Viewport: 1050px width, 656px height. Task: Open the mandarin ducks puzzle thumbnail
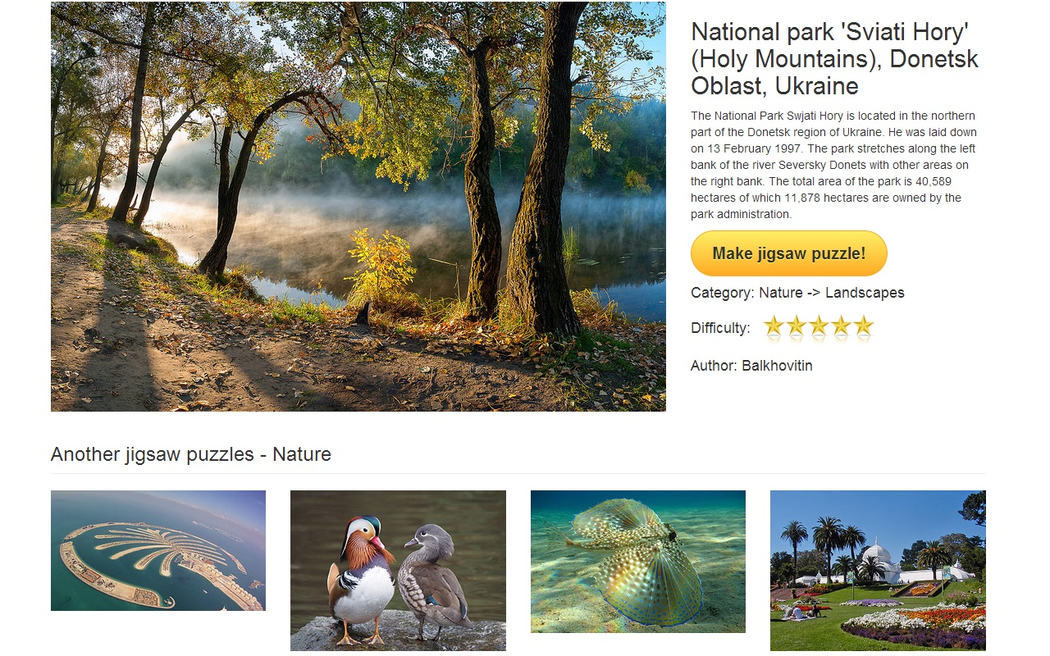click(x=398, y=570)
